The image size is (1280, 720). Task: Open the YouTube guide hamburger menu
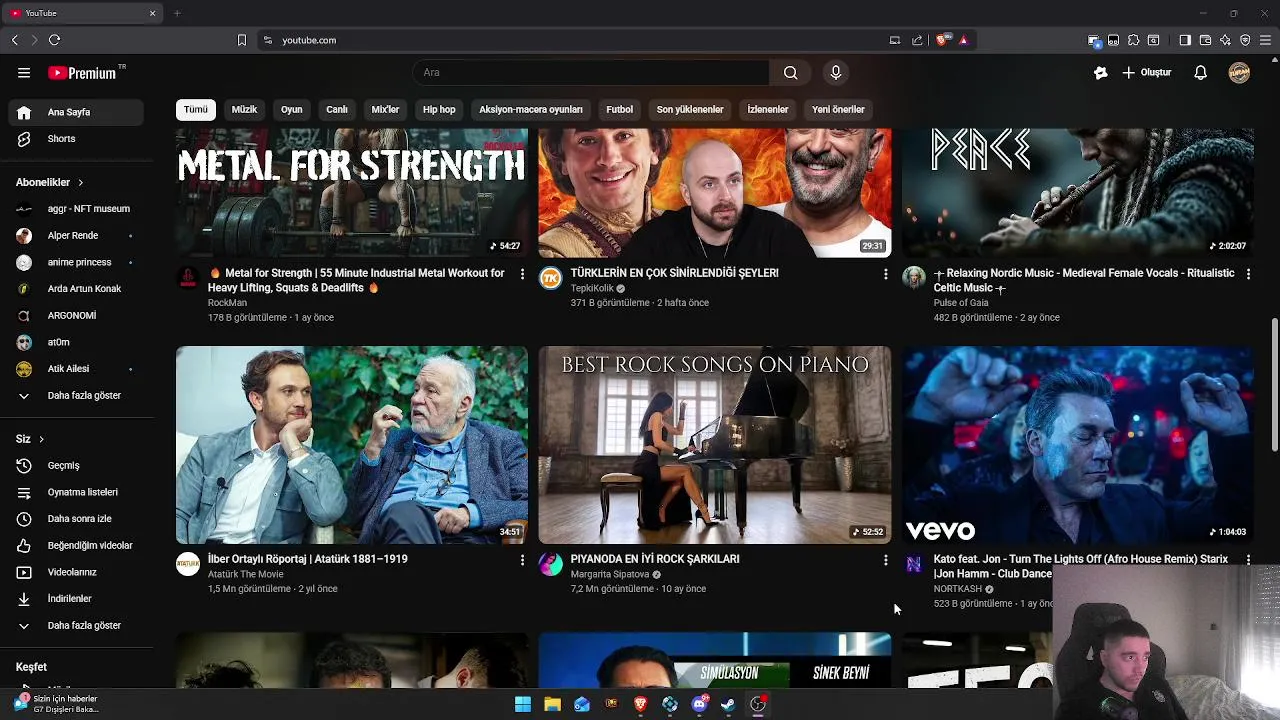click(24, 72)
